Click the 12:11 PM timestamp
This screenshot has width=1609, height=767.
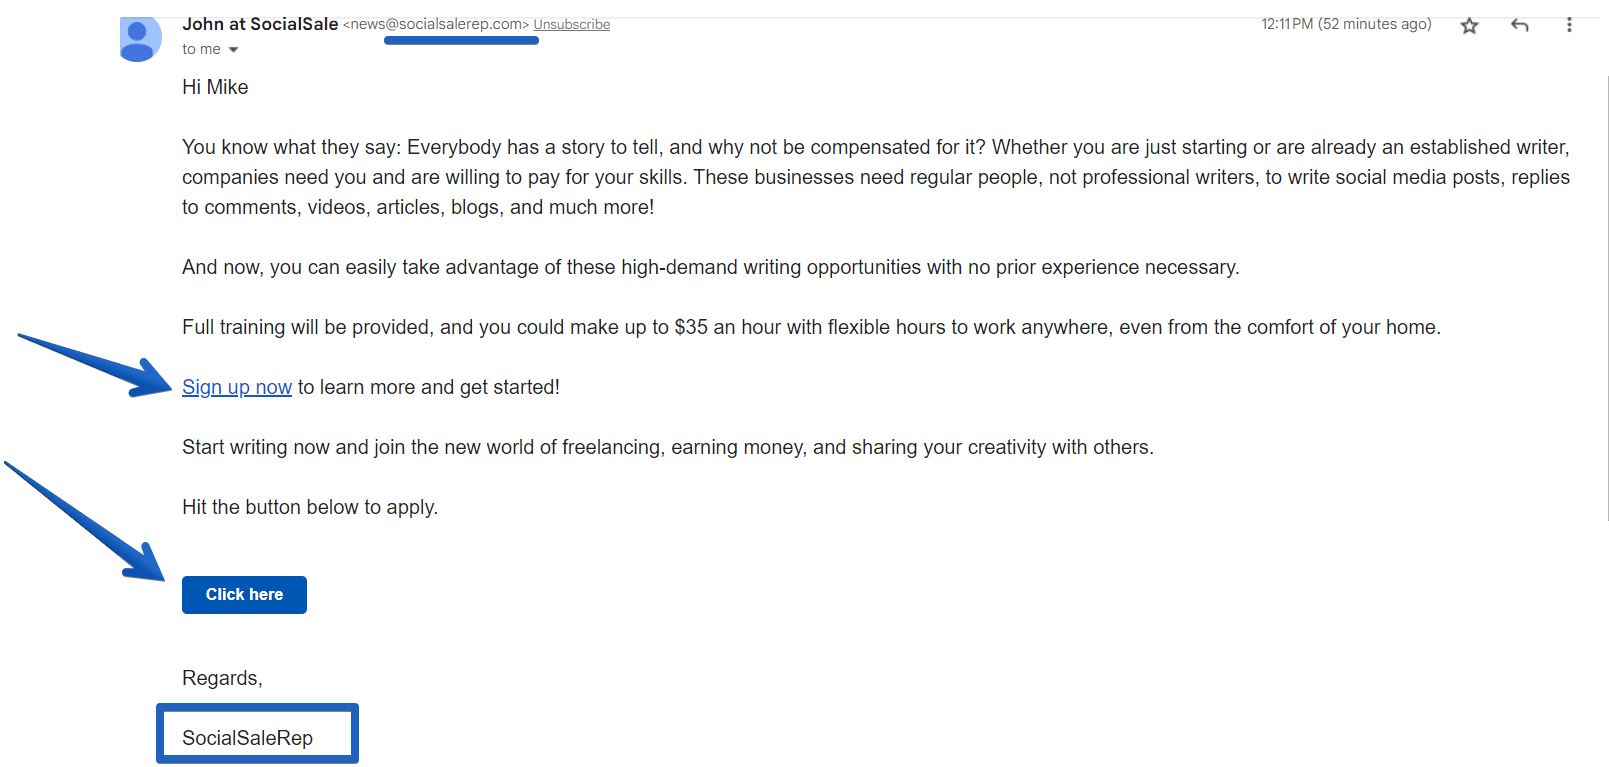(x=1346, y=24)
